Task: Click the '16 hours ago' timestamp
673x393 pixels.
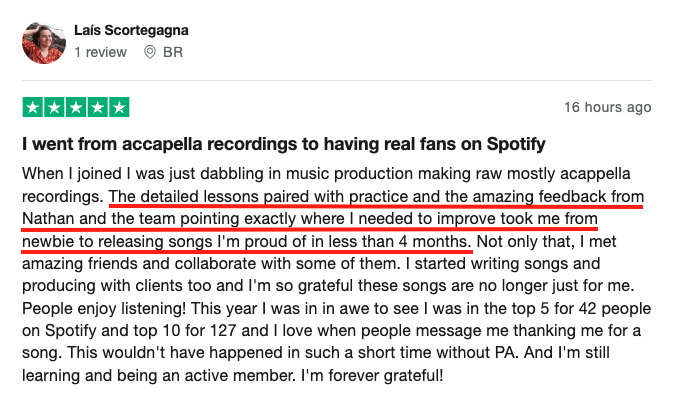Action: (x=607, y=107)
